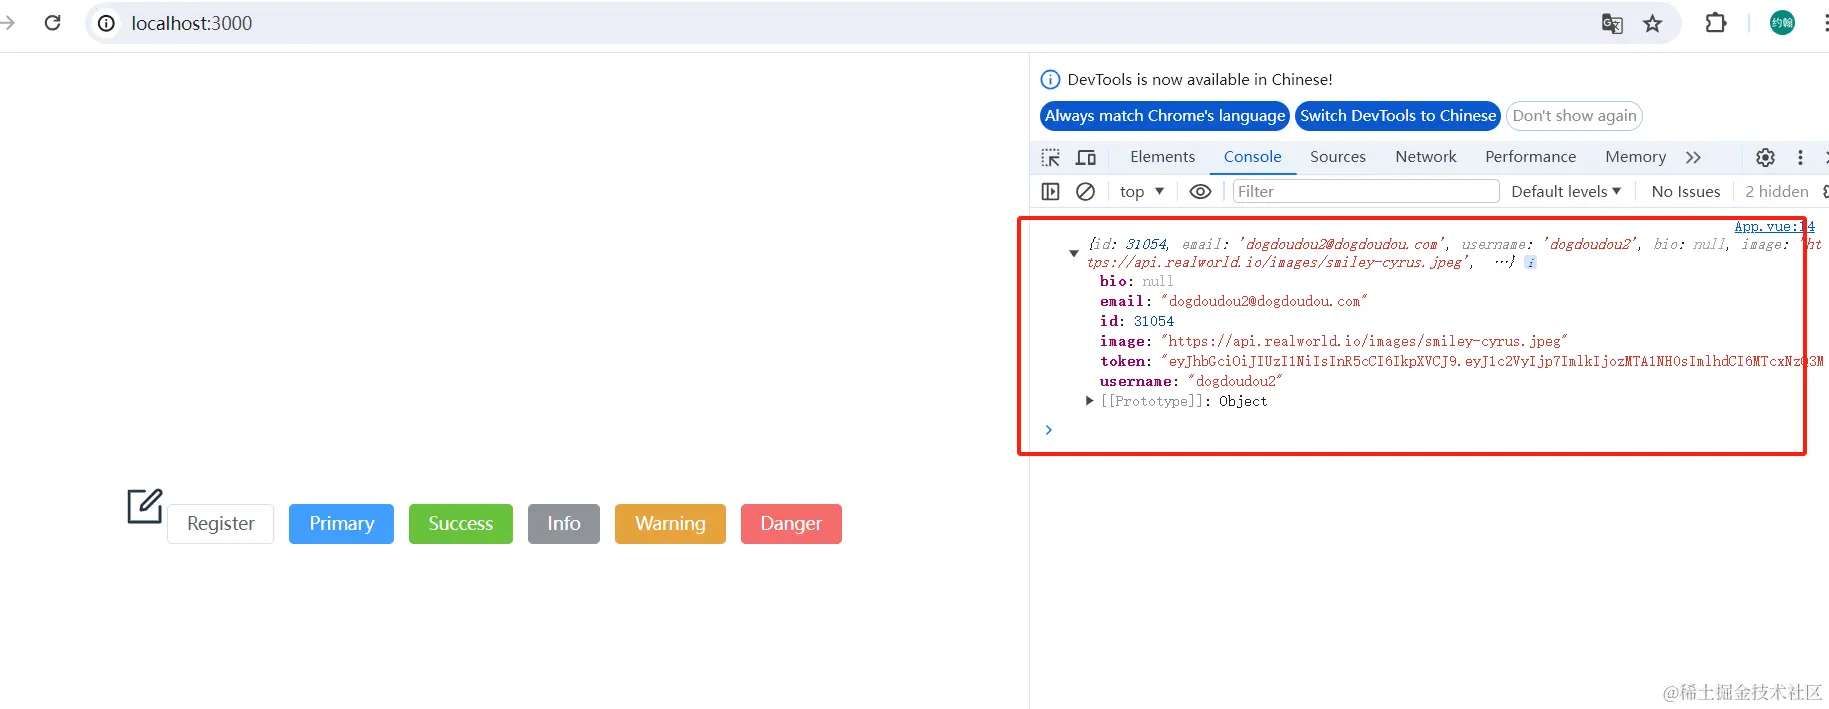This screenshot has height=709, width=1829.
Task: Click the 2 hidden messages label
Action: (x=1777, y=192)
